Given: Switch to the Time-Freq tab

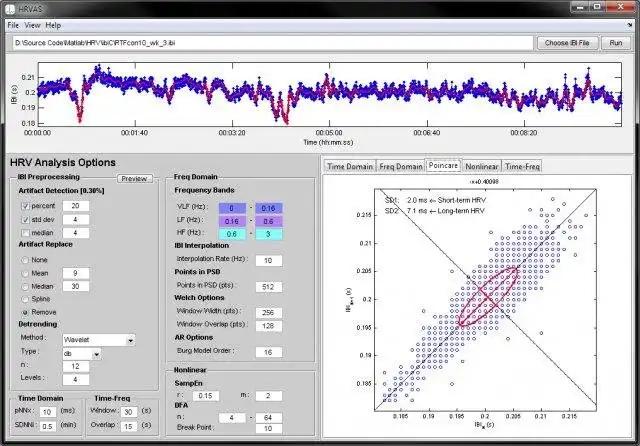Looking at the screenshot, I should (x=522, y=166).
